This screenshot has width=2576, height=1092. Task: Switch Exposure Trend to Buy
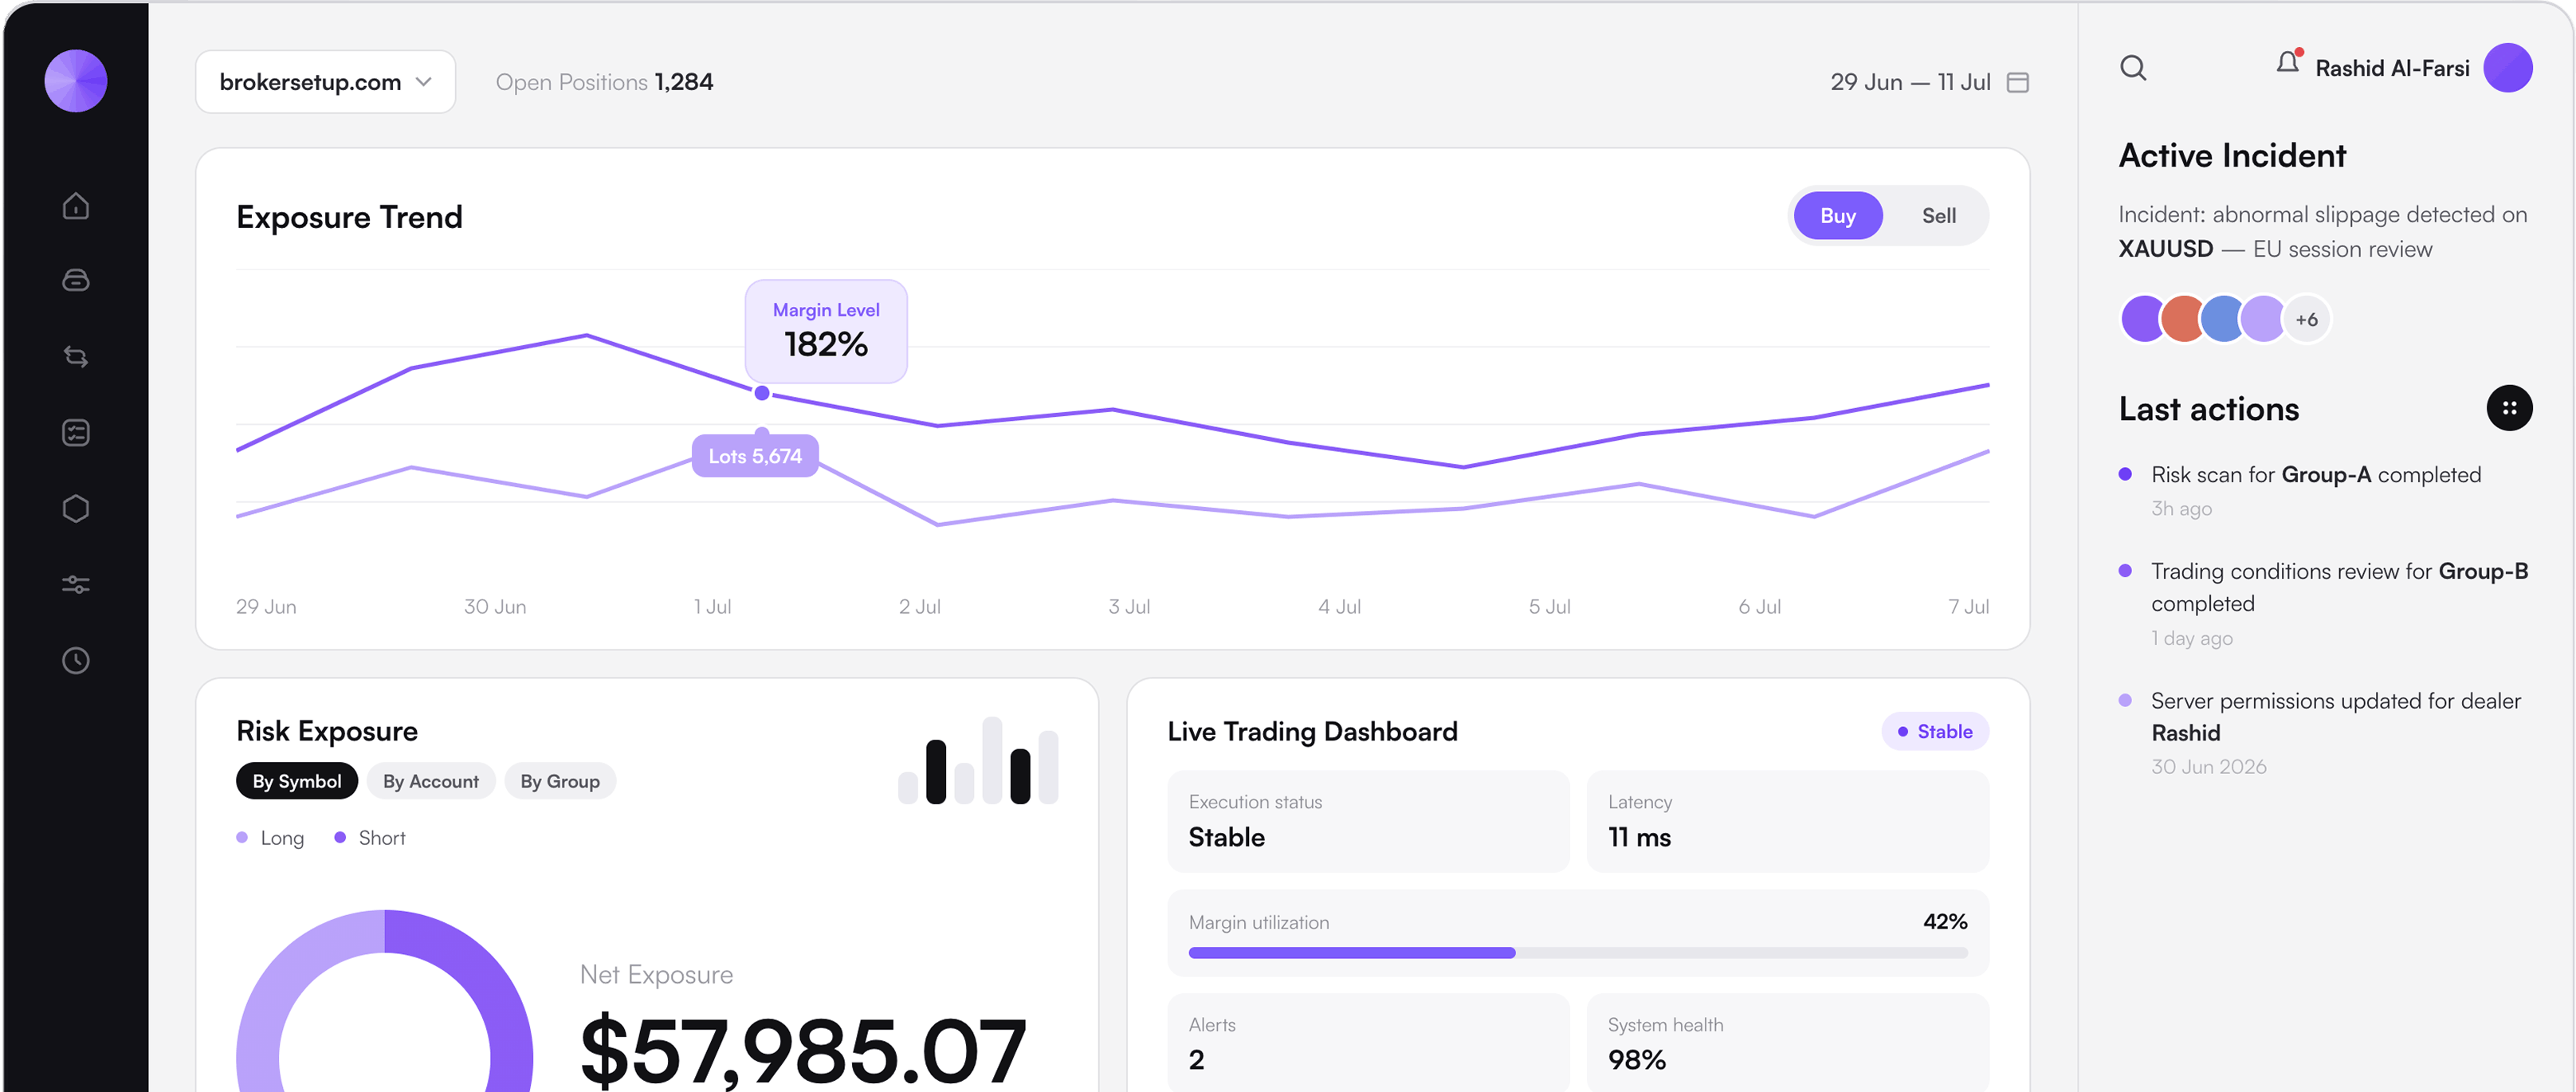click(1838, 216)
